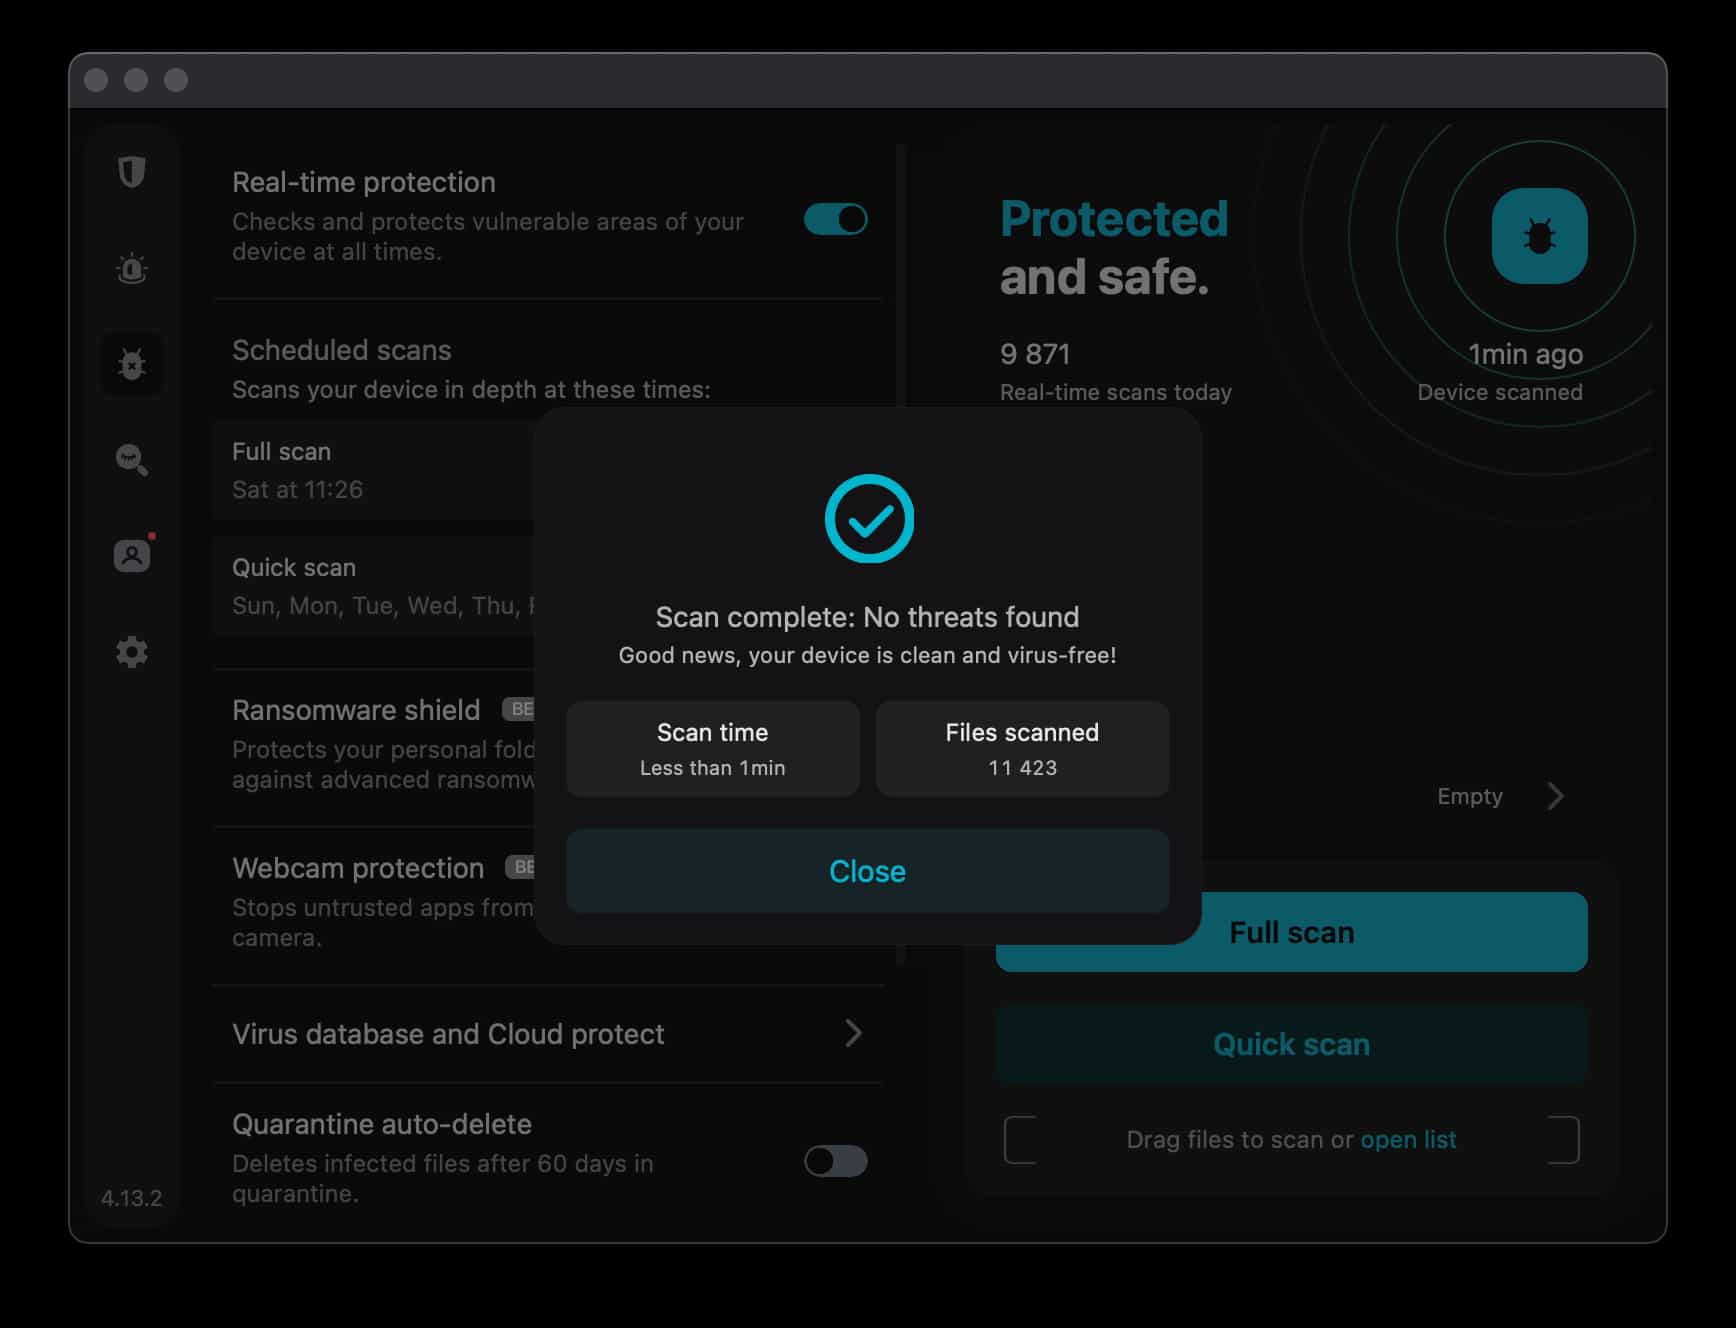Start a Full scan
1736x1328 pixels.
pos(1291,931)
